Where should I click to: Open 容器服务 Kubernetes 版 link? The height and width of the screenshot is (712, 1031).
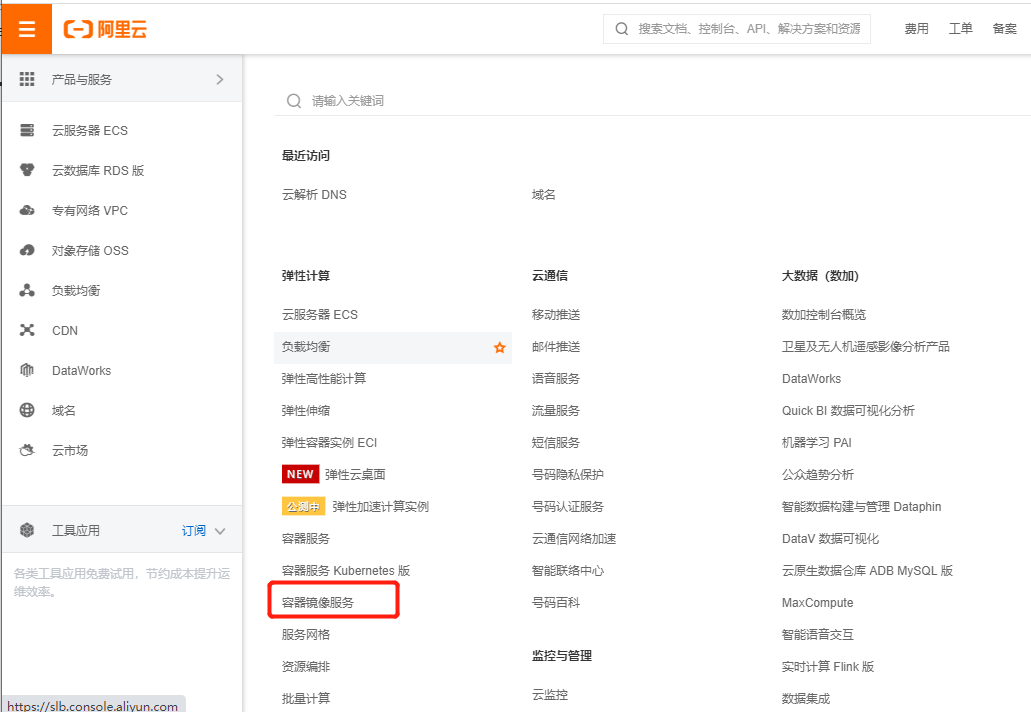(346, 571)
